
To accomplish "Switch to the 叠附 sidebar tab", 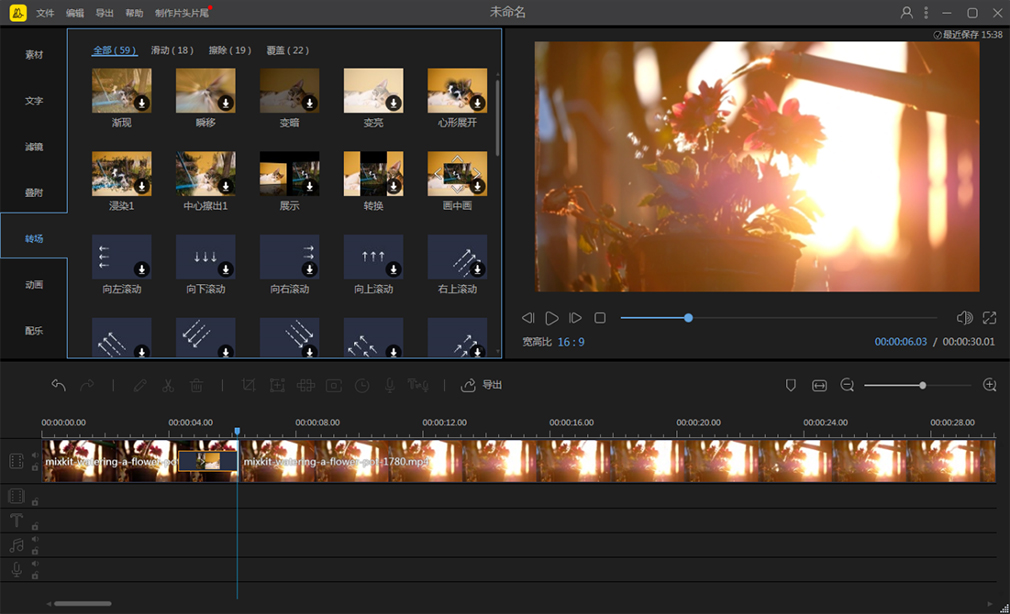I will point(34,193).
